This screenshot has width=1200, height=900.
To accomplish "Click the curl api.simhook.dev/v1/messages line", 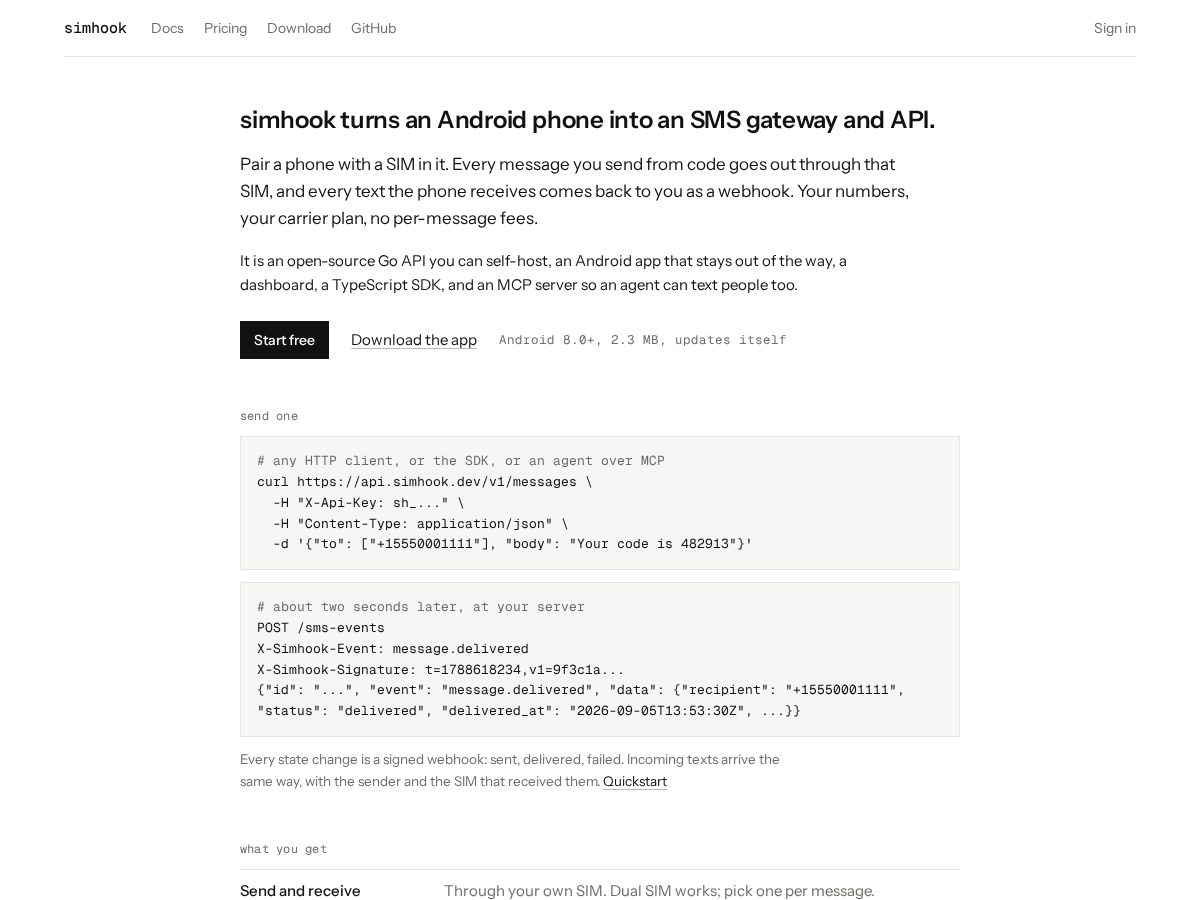I will [x=424, y=482].
